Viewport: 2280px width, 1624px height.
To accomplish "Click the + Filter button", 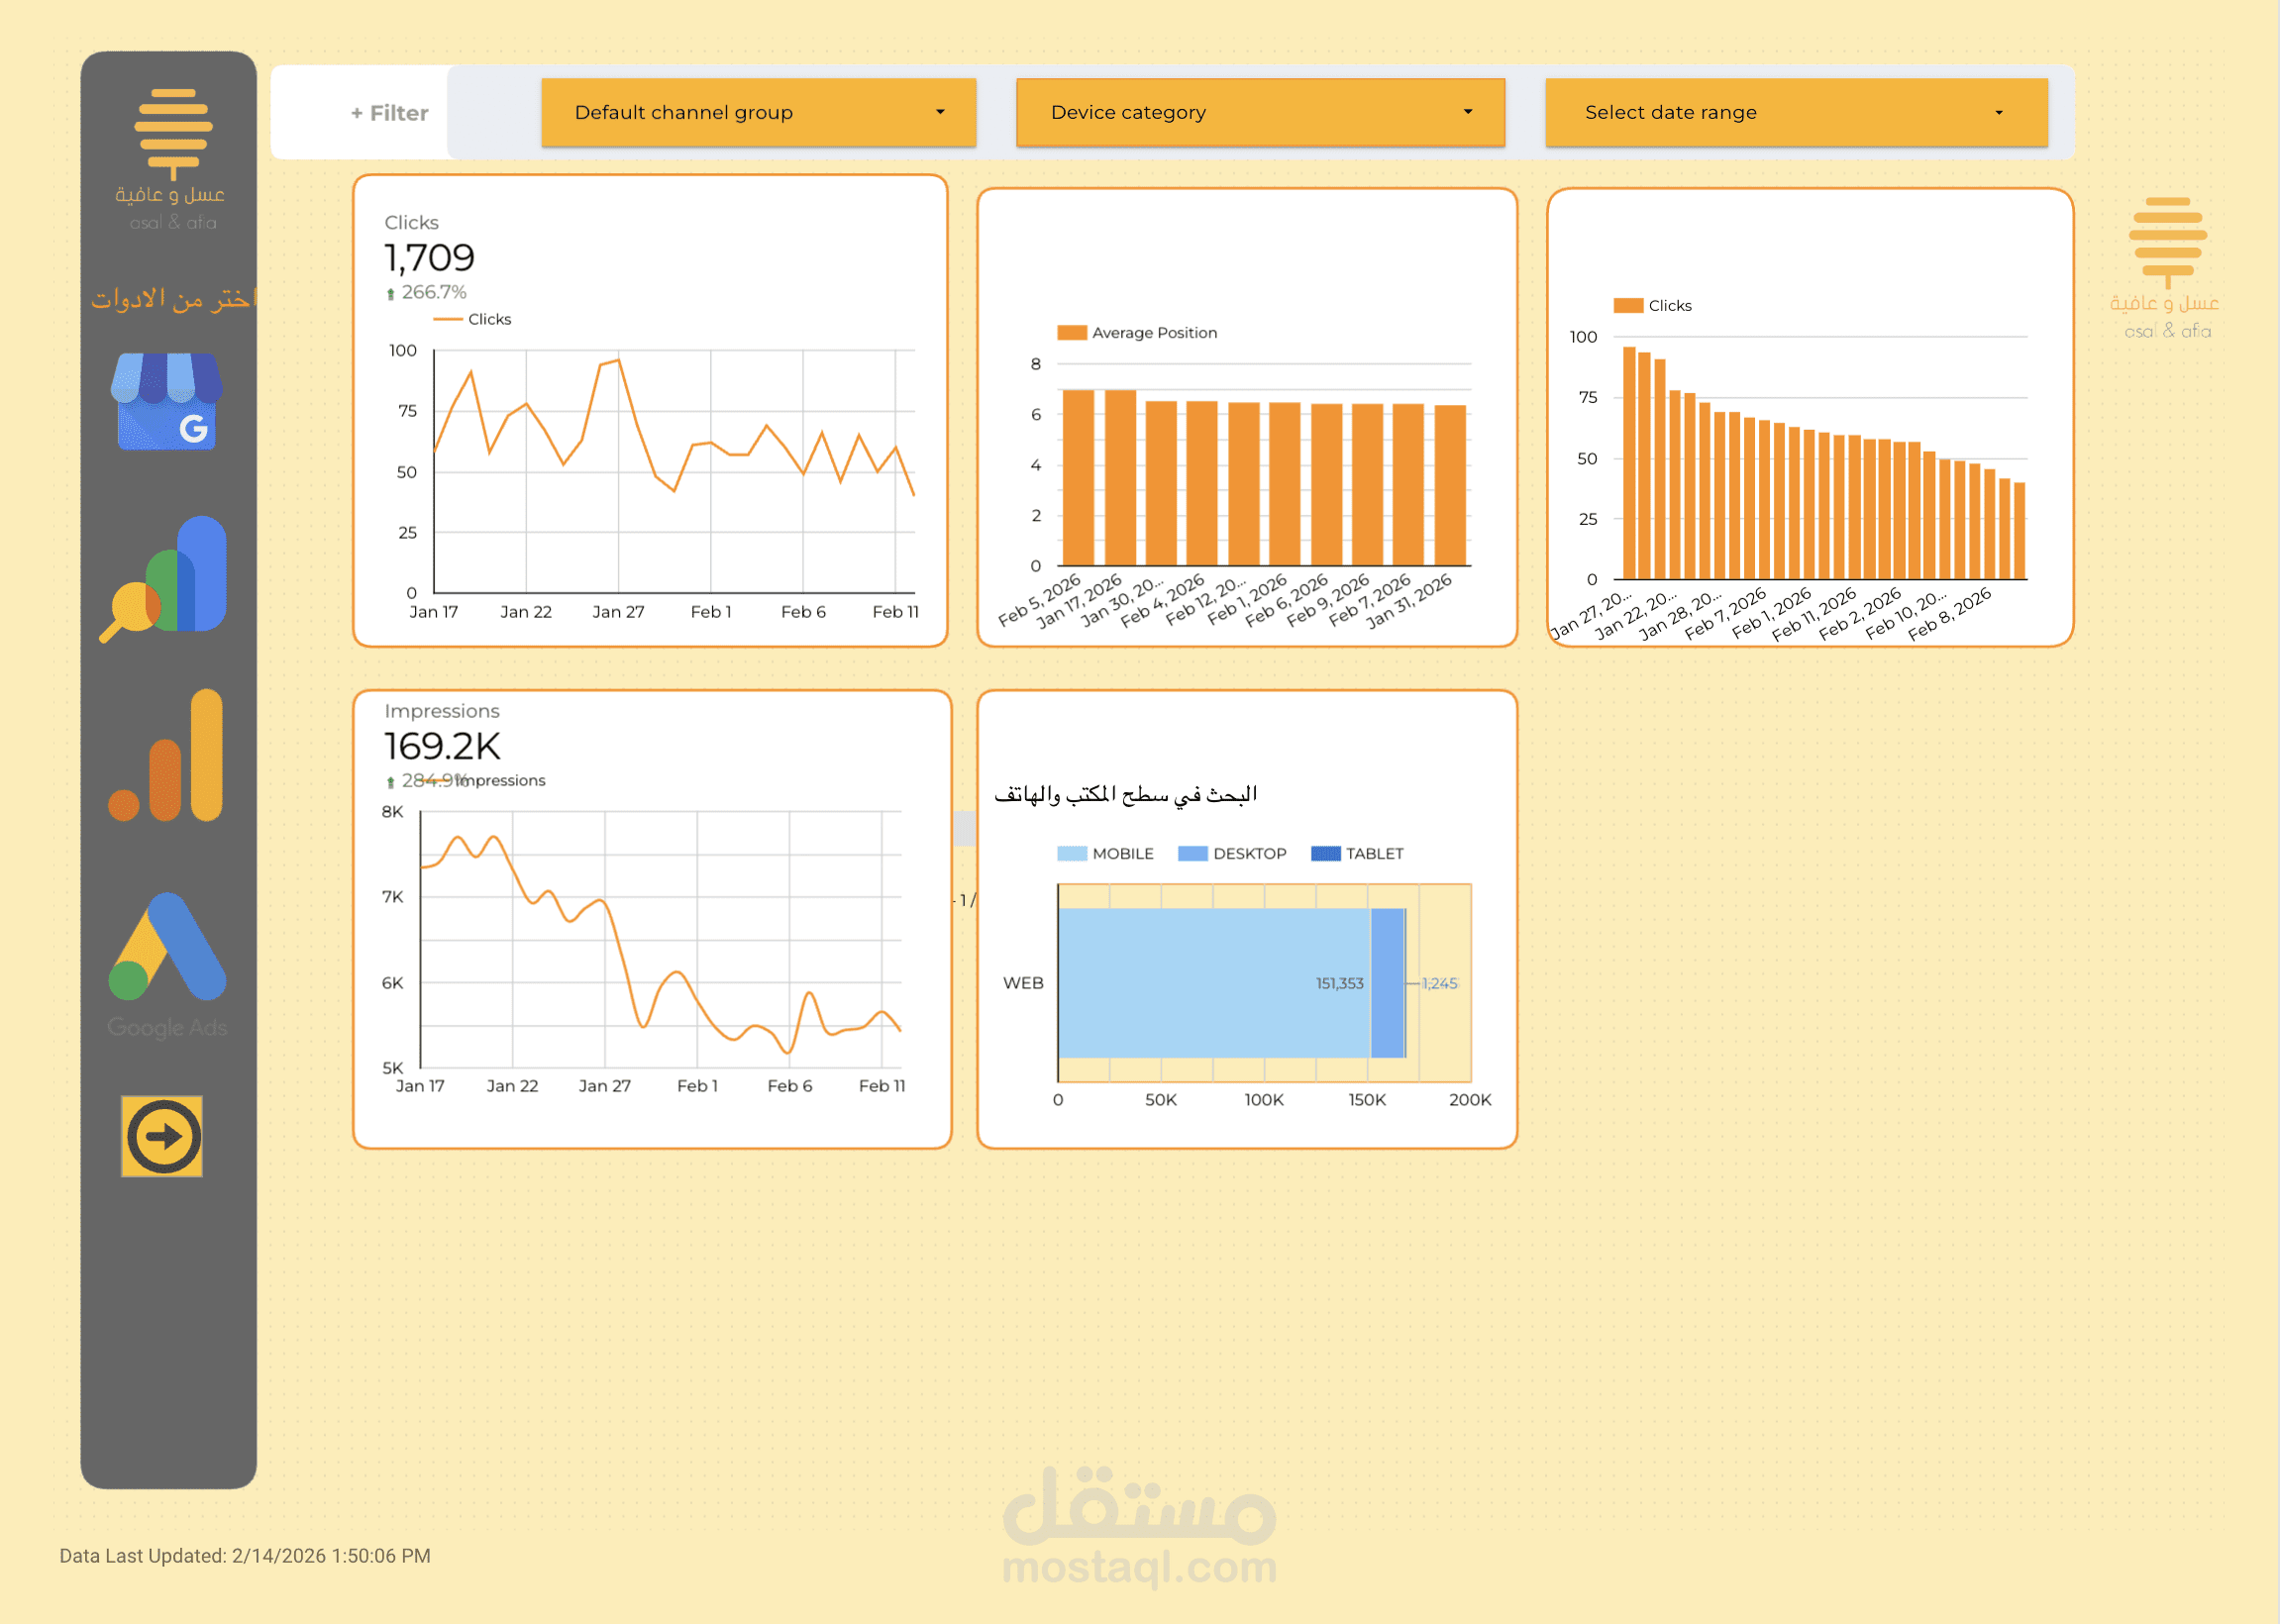I will pyautogui.click(x=389, y=113).
